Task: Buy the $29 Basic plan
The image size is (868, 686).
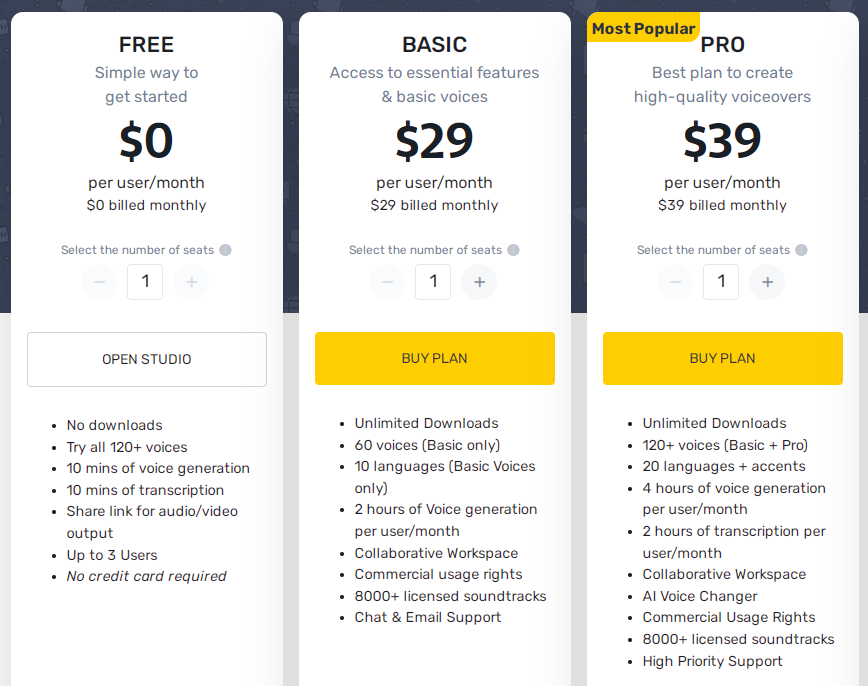Action: tap(435, 358)
